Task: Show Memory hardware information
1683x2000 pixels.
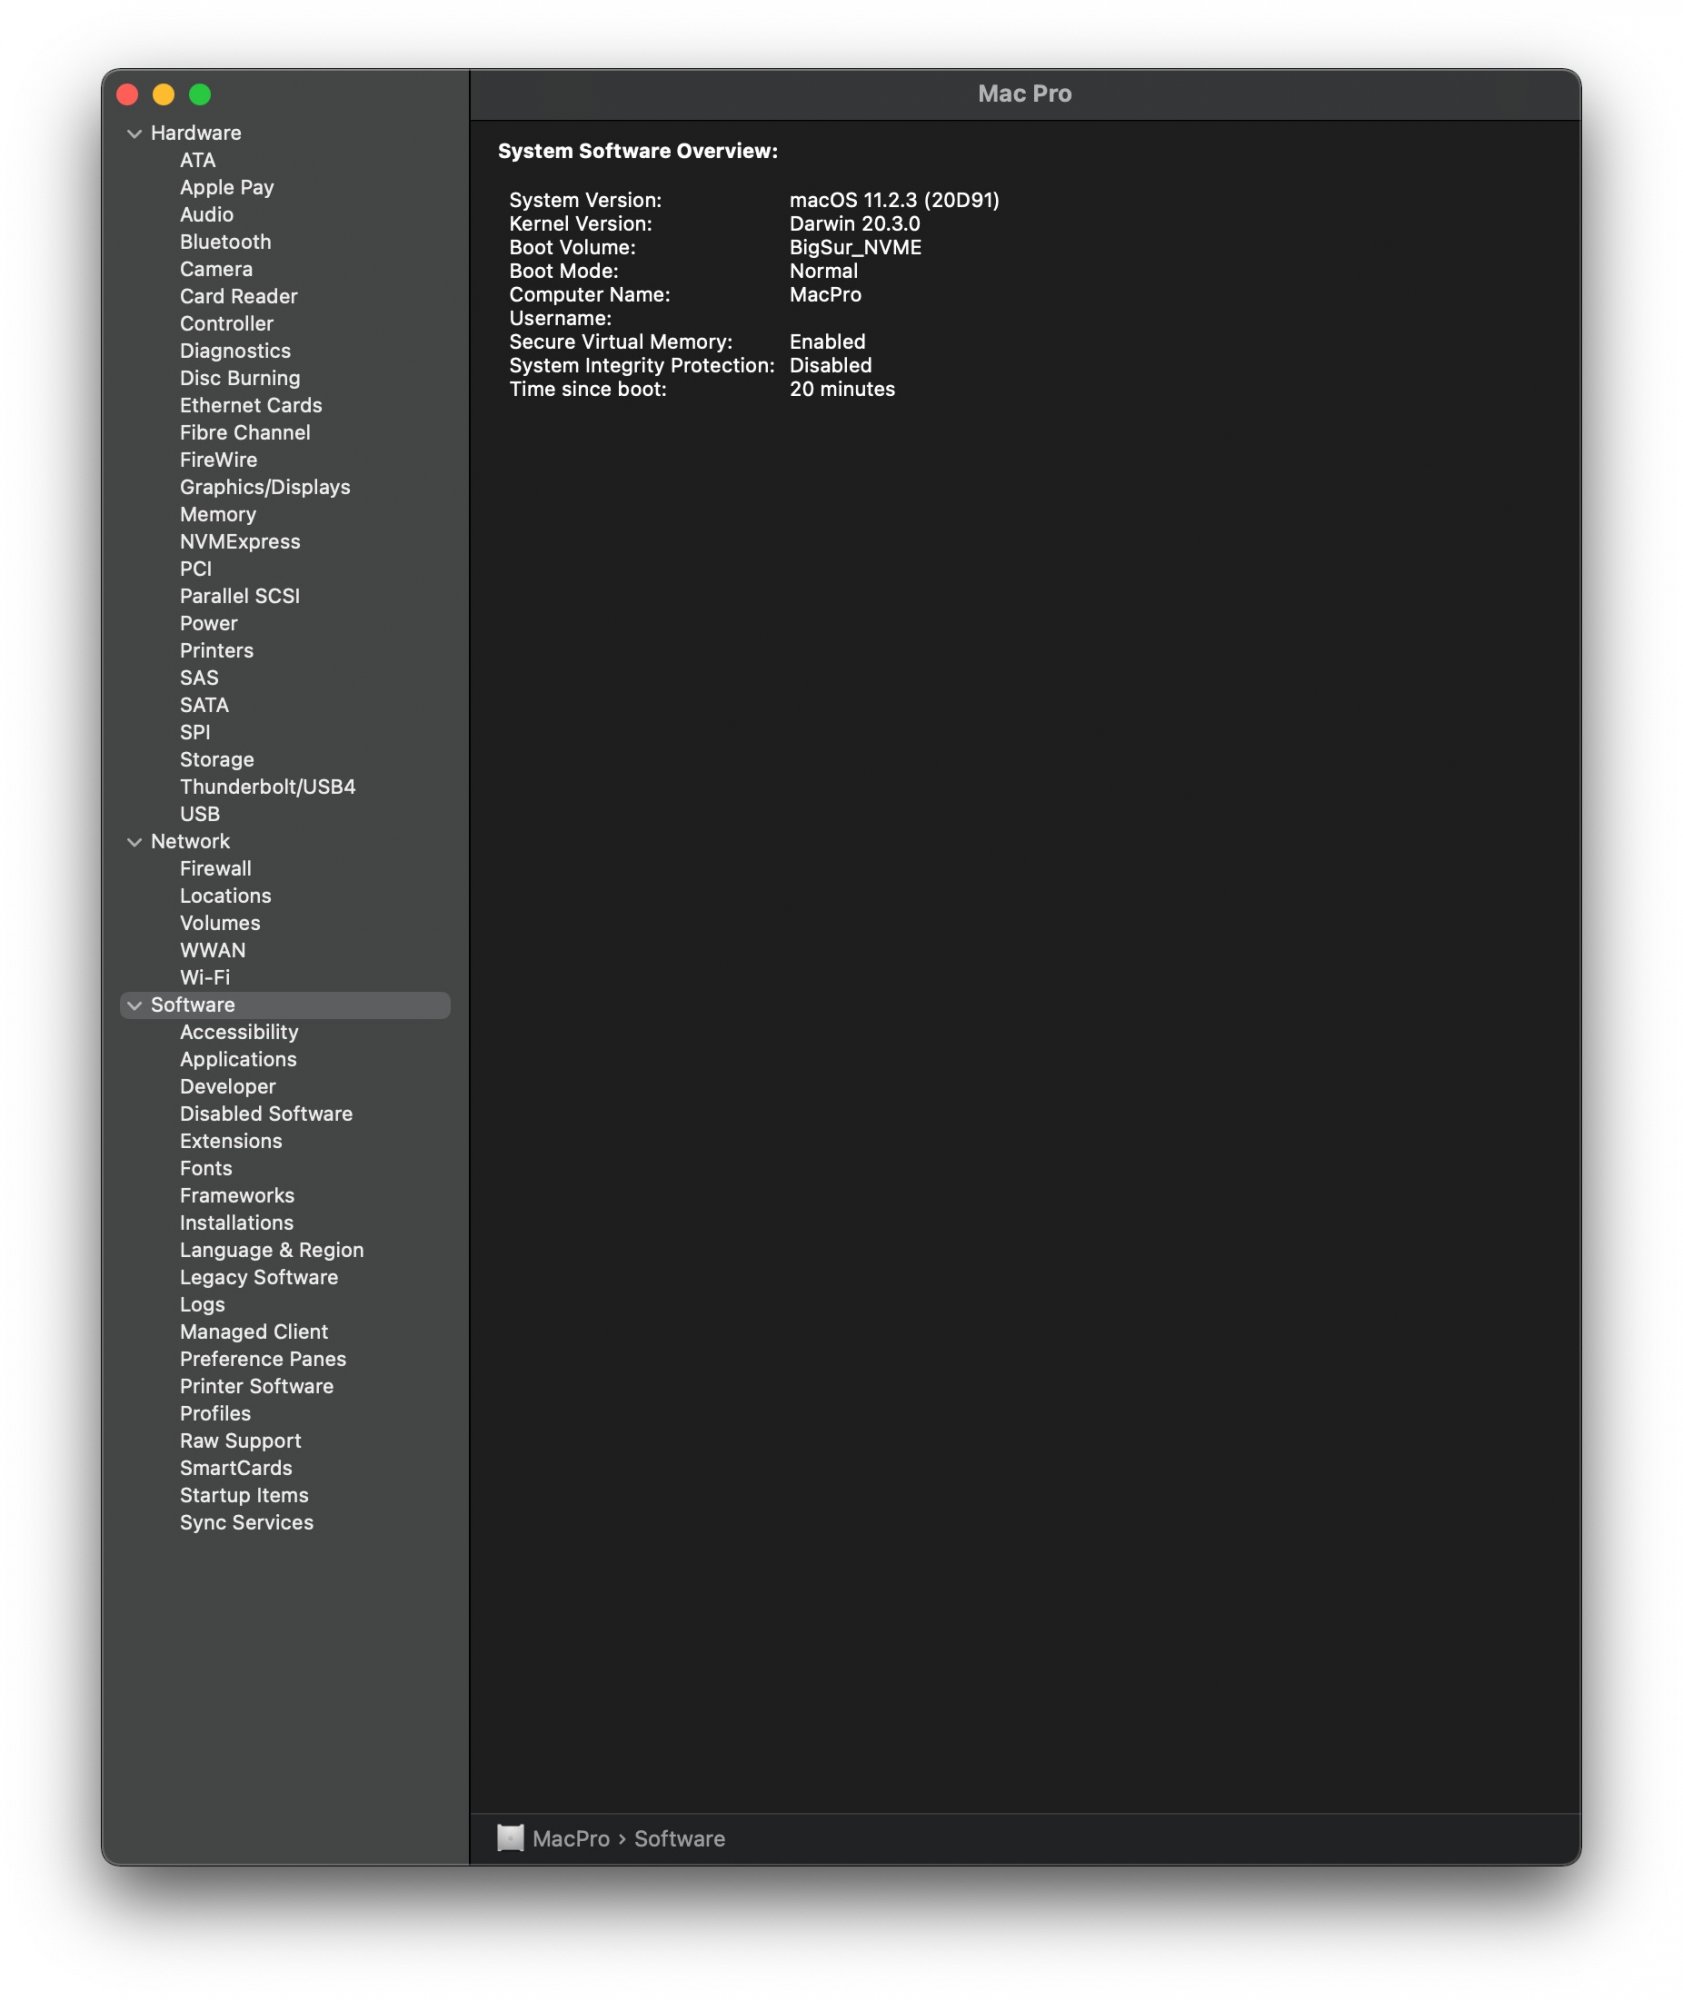Action: [218, 514]
